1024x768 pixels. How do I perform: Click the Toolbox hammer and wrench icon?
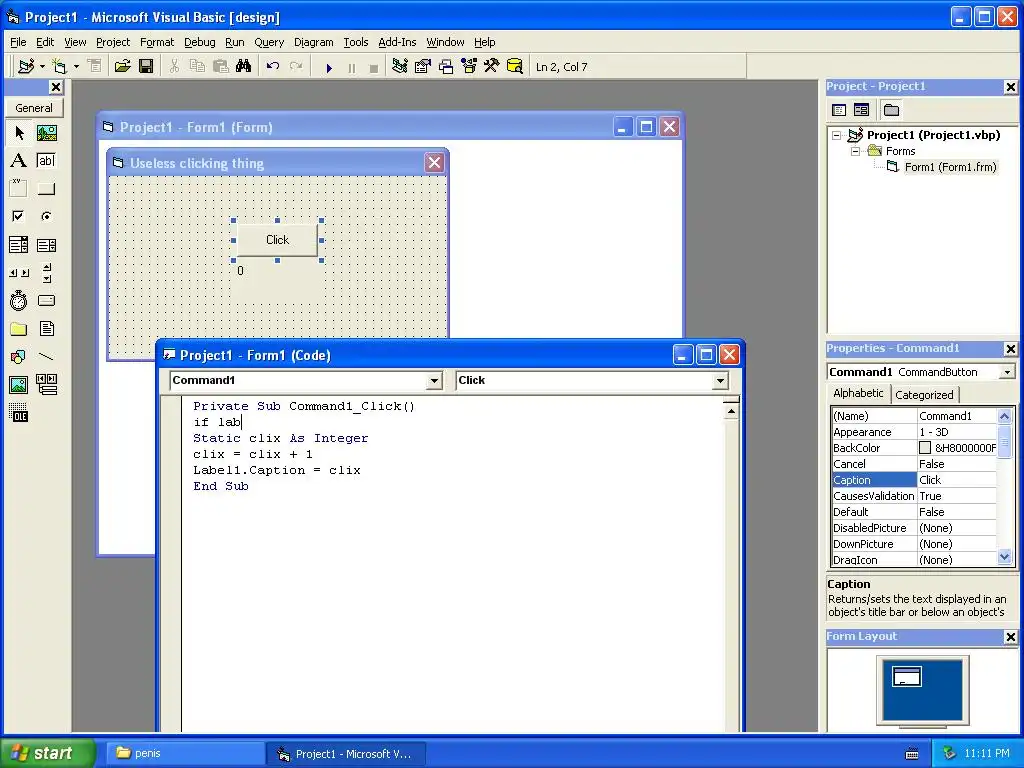(x=492, y=66)
